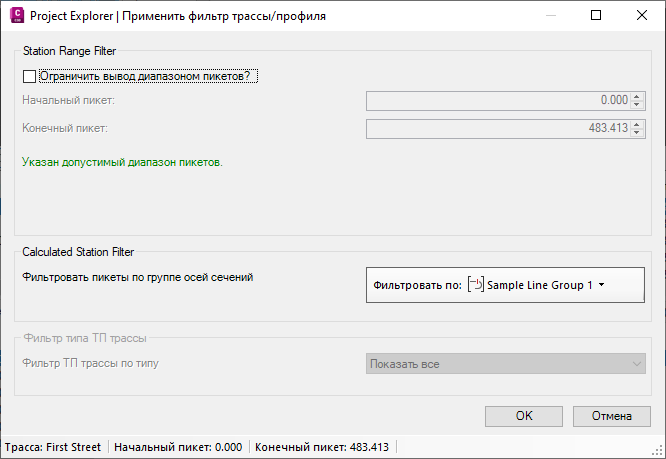The height and width of the screenshot is (459, 666).
Task: Click the sample line group icon
Action: 476,284
